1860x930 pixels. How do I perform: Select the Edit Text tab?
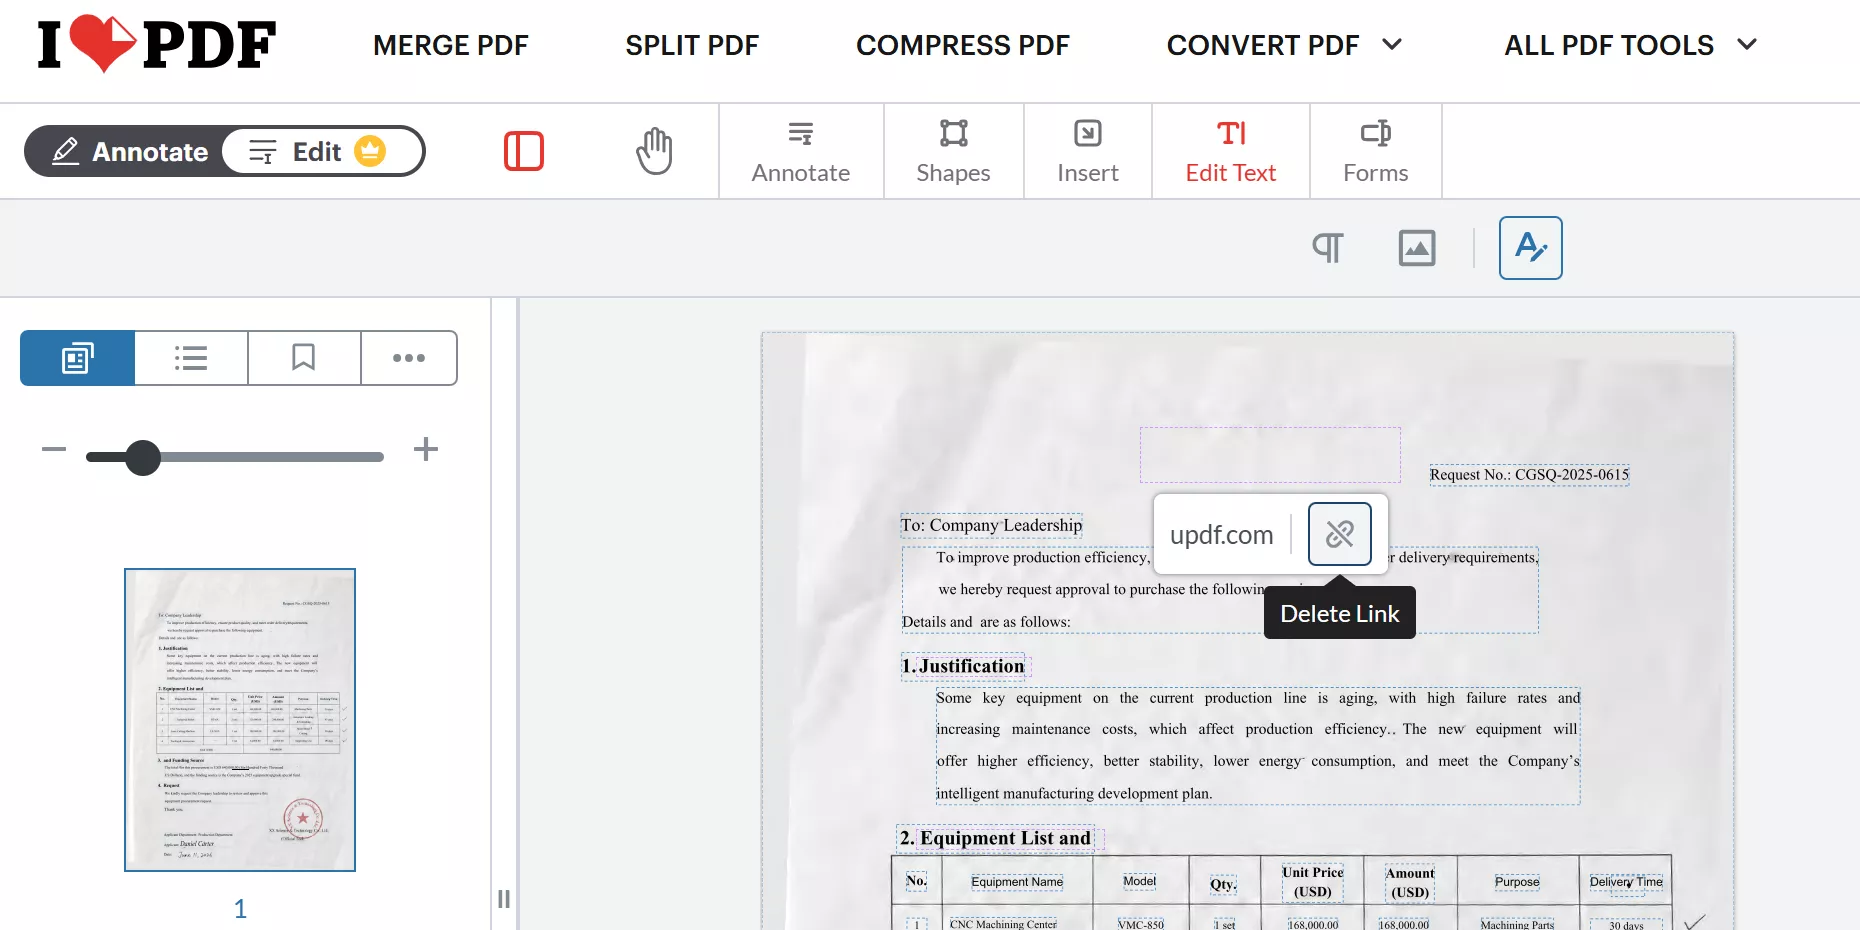(1231, 152)
